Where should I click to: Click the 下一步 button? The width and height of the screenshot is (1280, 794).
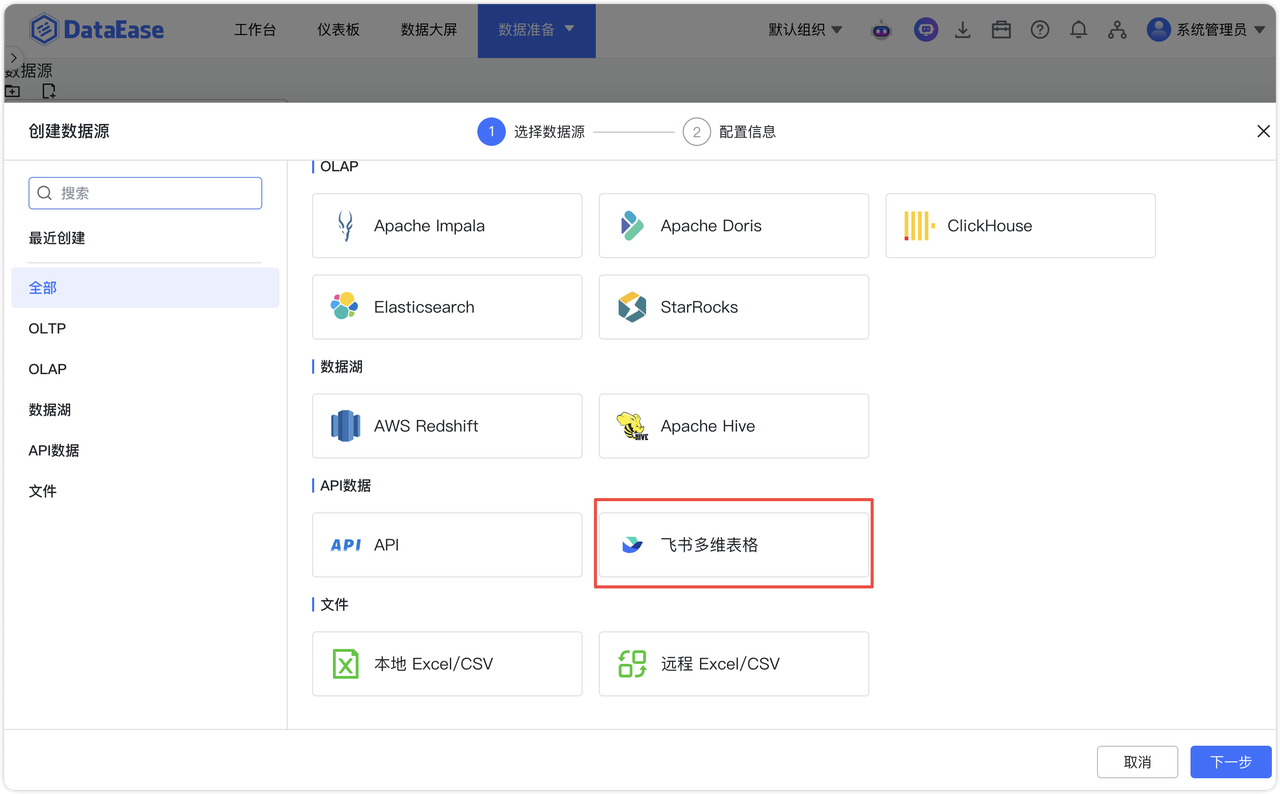1231,762
